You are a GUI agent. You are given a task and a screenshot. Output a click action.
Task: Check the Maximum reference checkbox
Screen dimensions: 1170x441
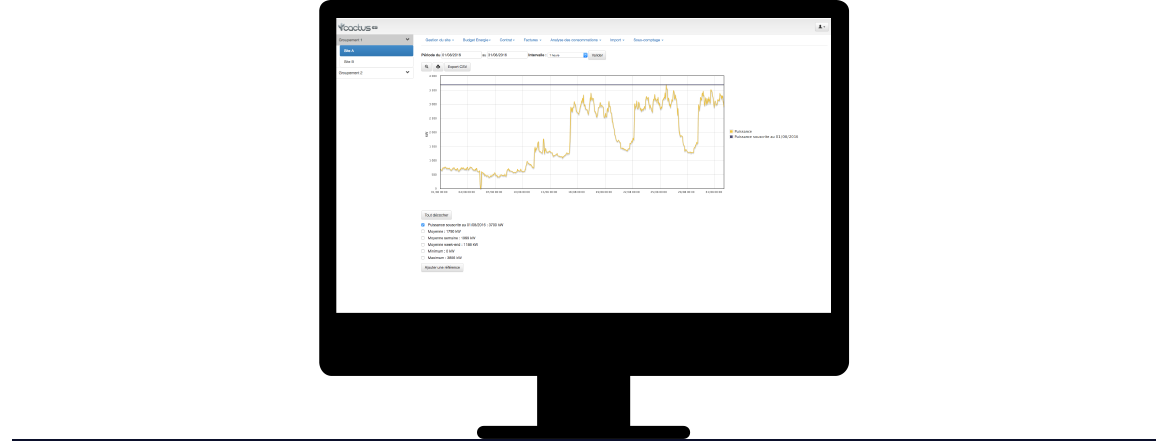click(x=423, y=258)
